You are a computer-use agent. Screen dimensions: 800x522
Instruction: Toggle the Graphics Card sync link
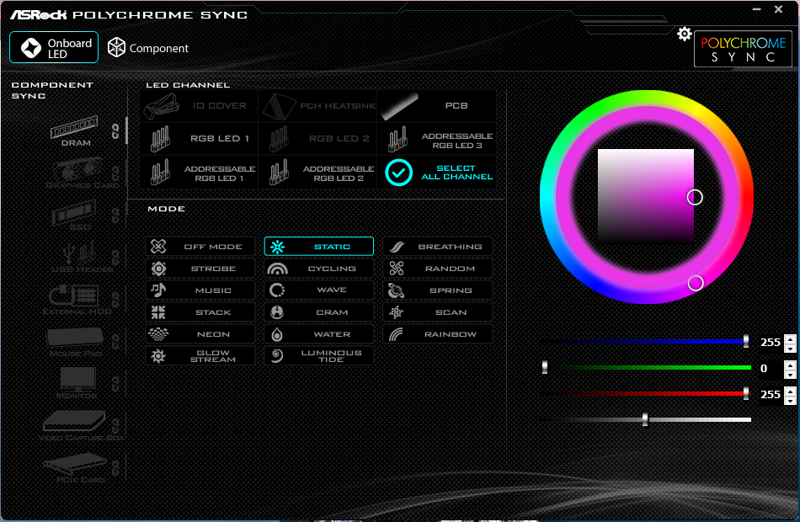click(x=116, y=173)
